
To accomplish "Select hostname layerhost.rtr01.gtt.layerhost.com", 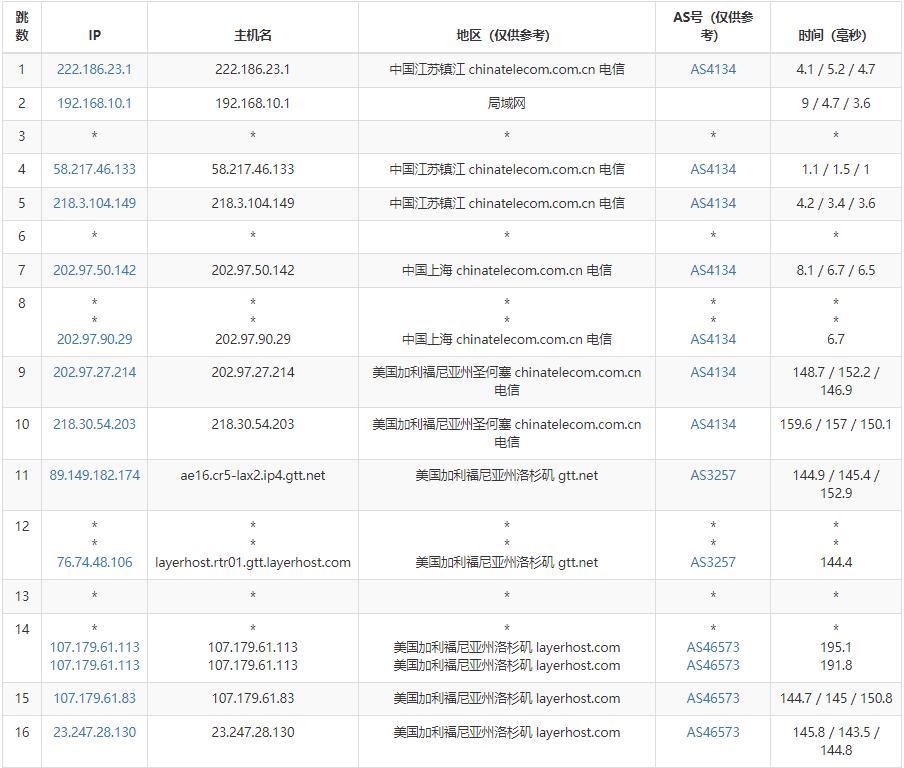I will tap(253, 563).
